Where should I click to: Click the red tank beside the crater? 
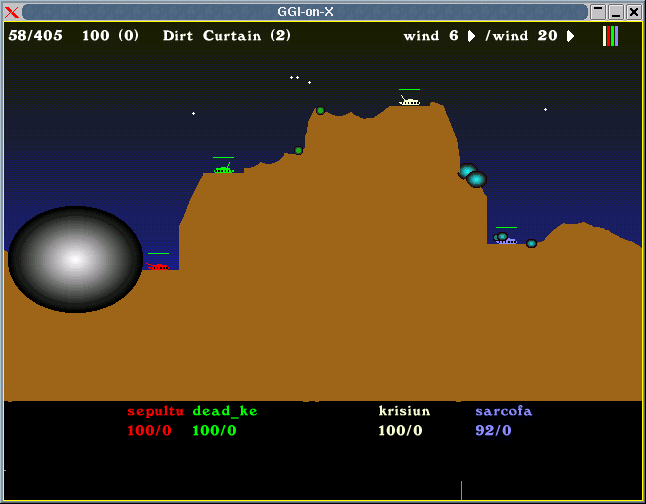tap(157, 265)
